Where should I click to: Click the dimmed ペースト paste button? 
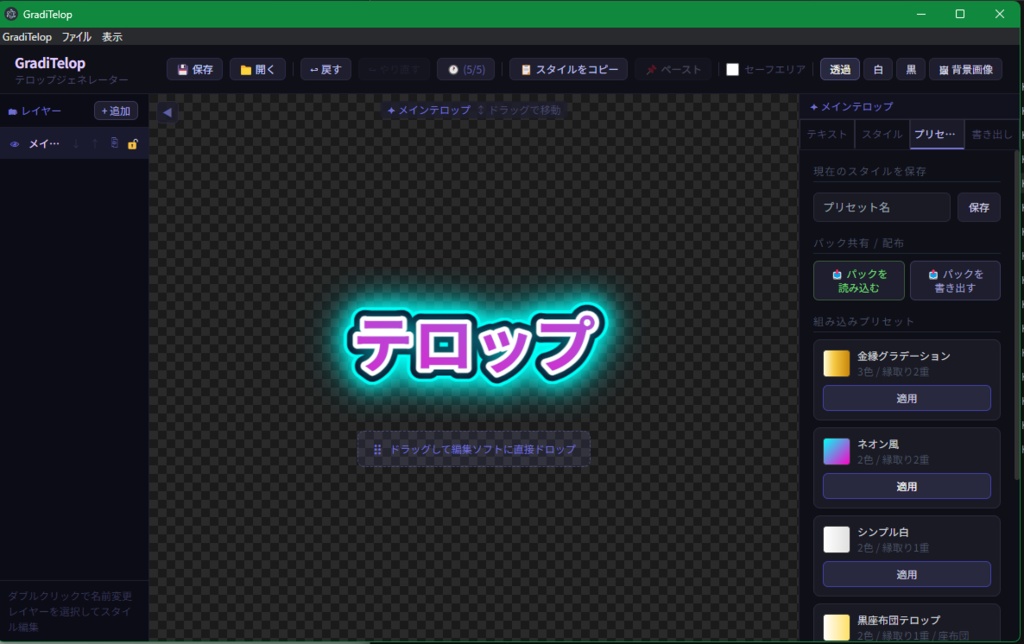coord(673,69)
